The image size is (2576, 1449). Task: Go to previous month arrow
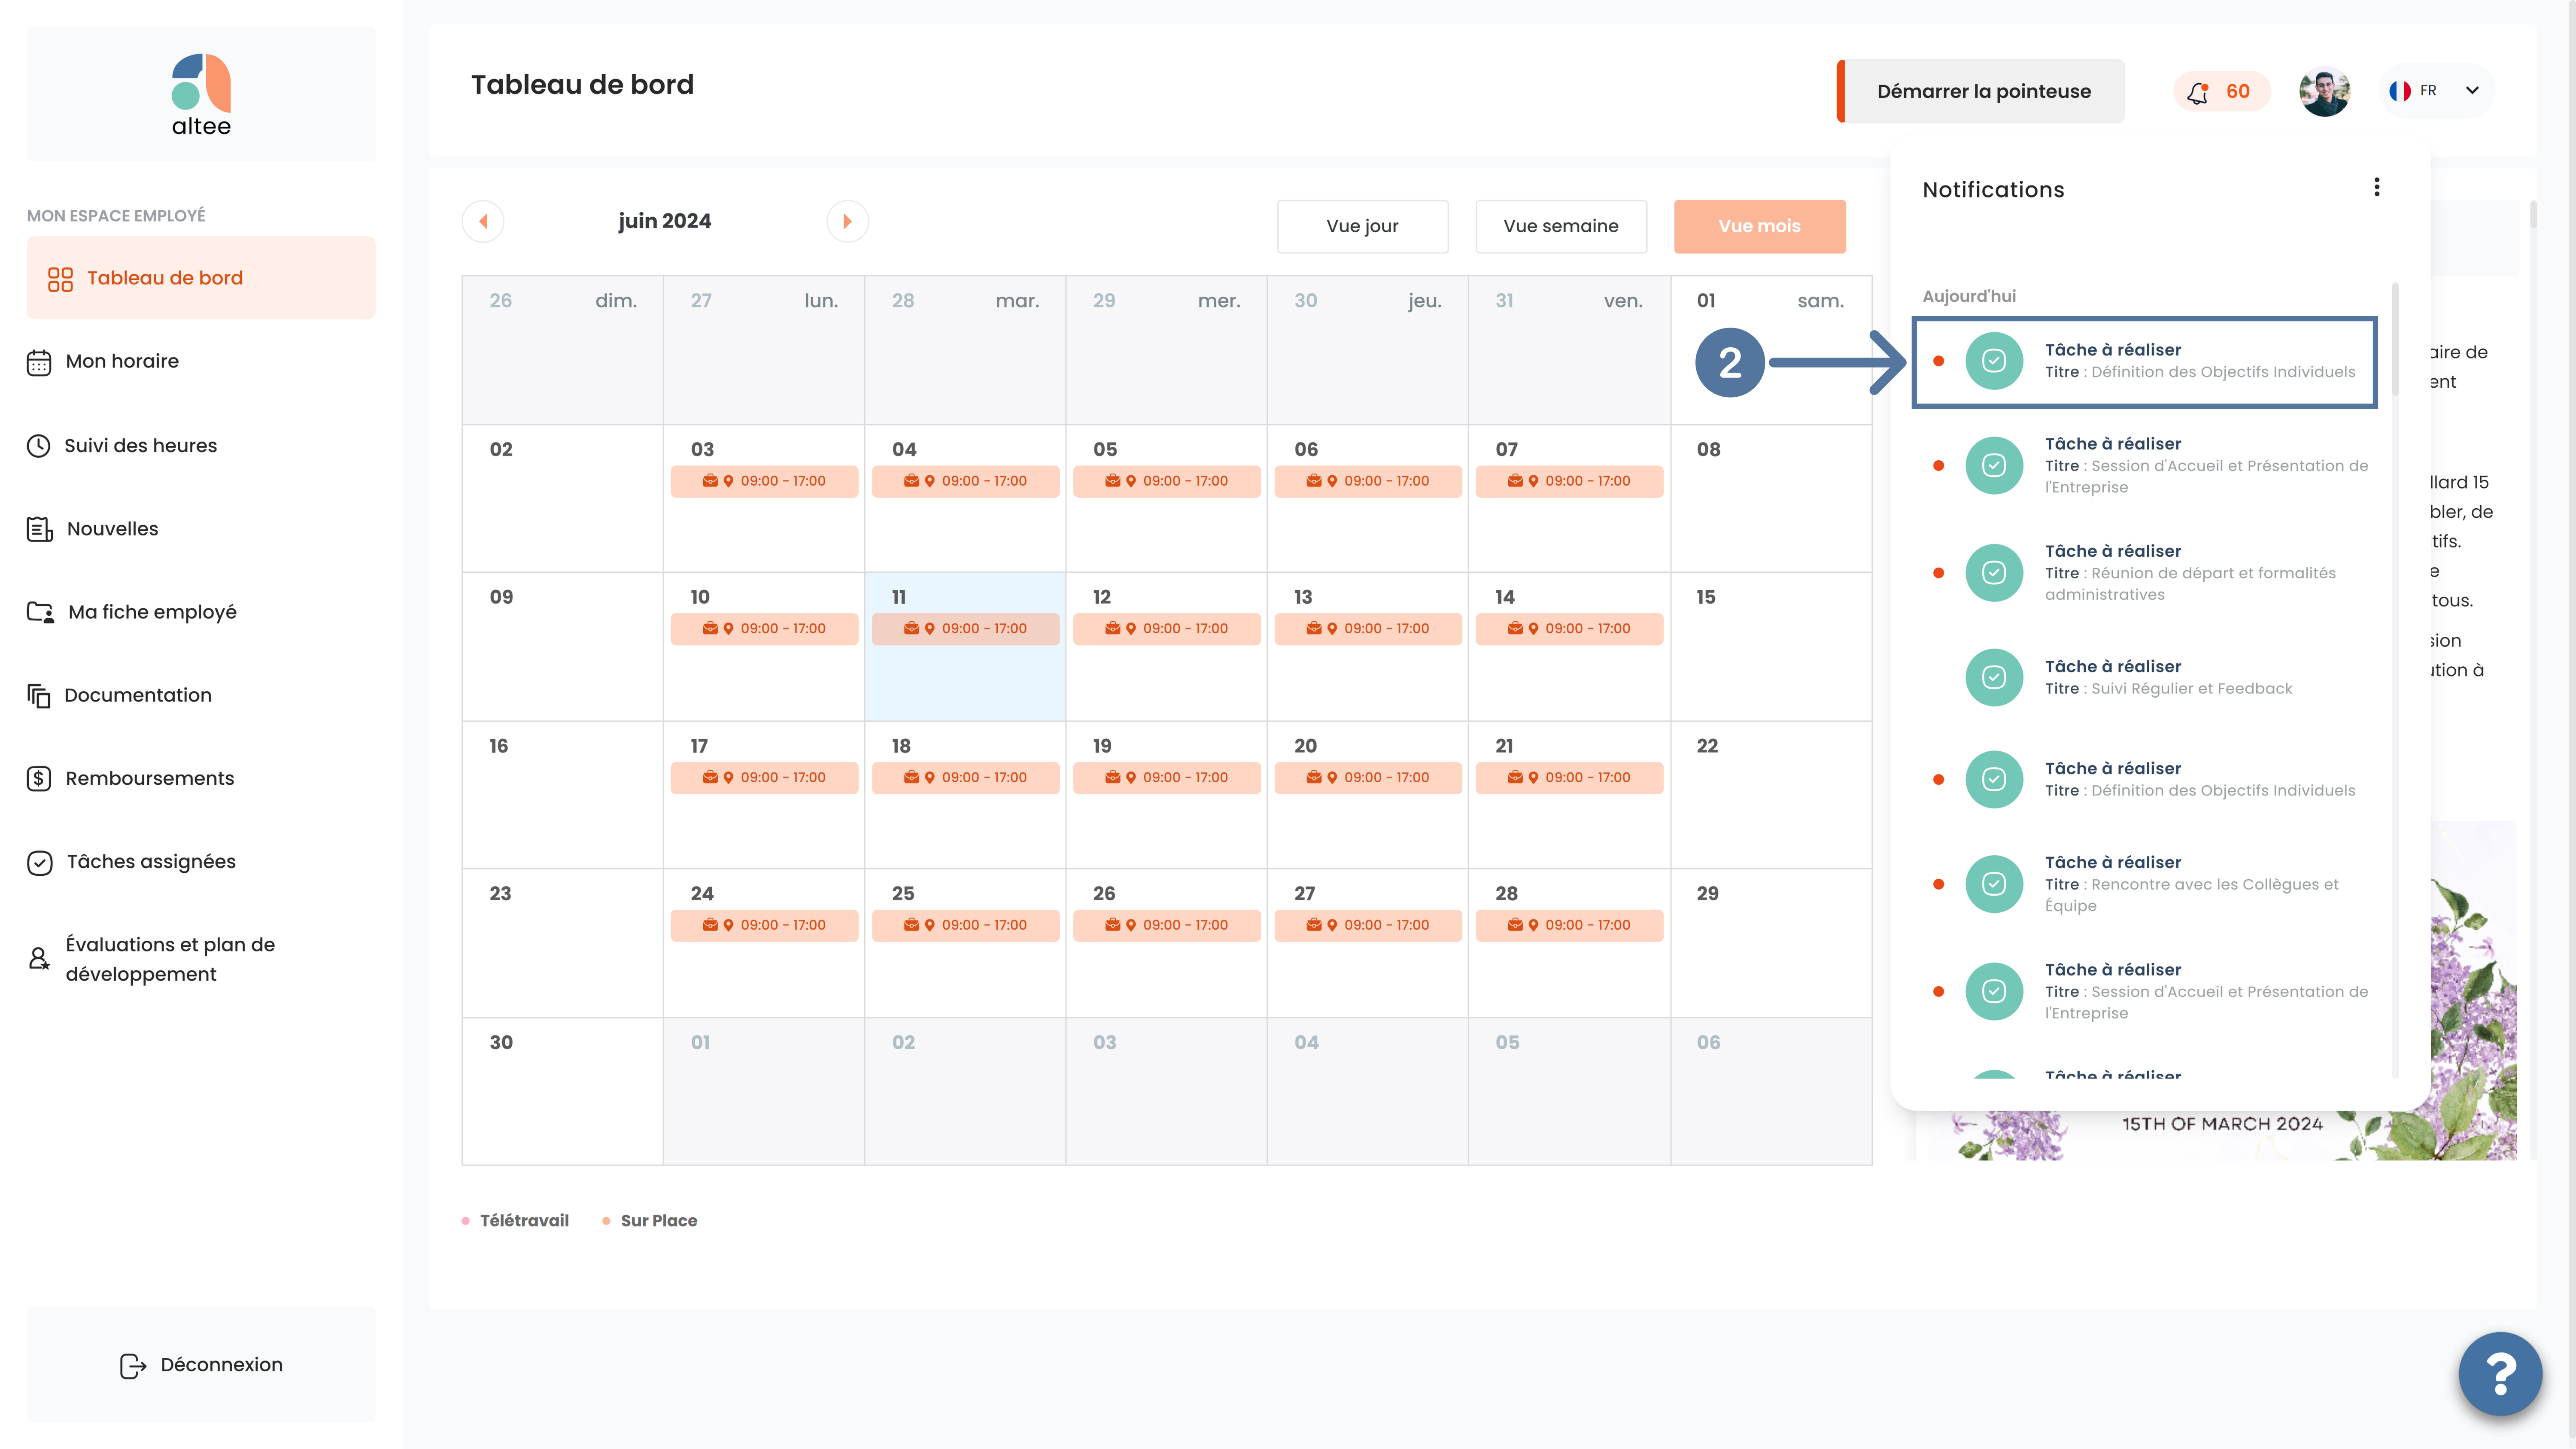483,221
